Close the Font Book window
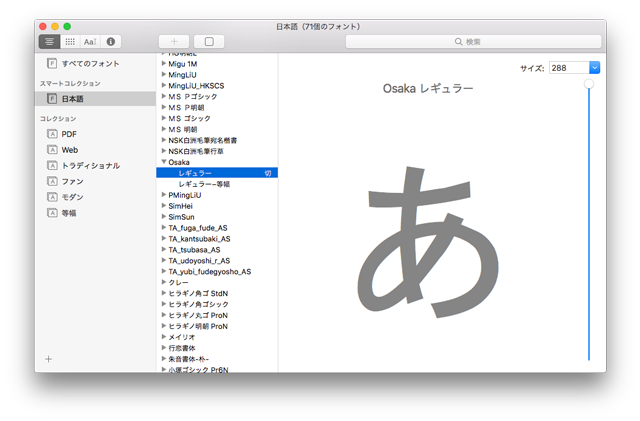The width and height of the screenshot is (640, 421). tap(43, 27)
